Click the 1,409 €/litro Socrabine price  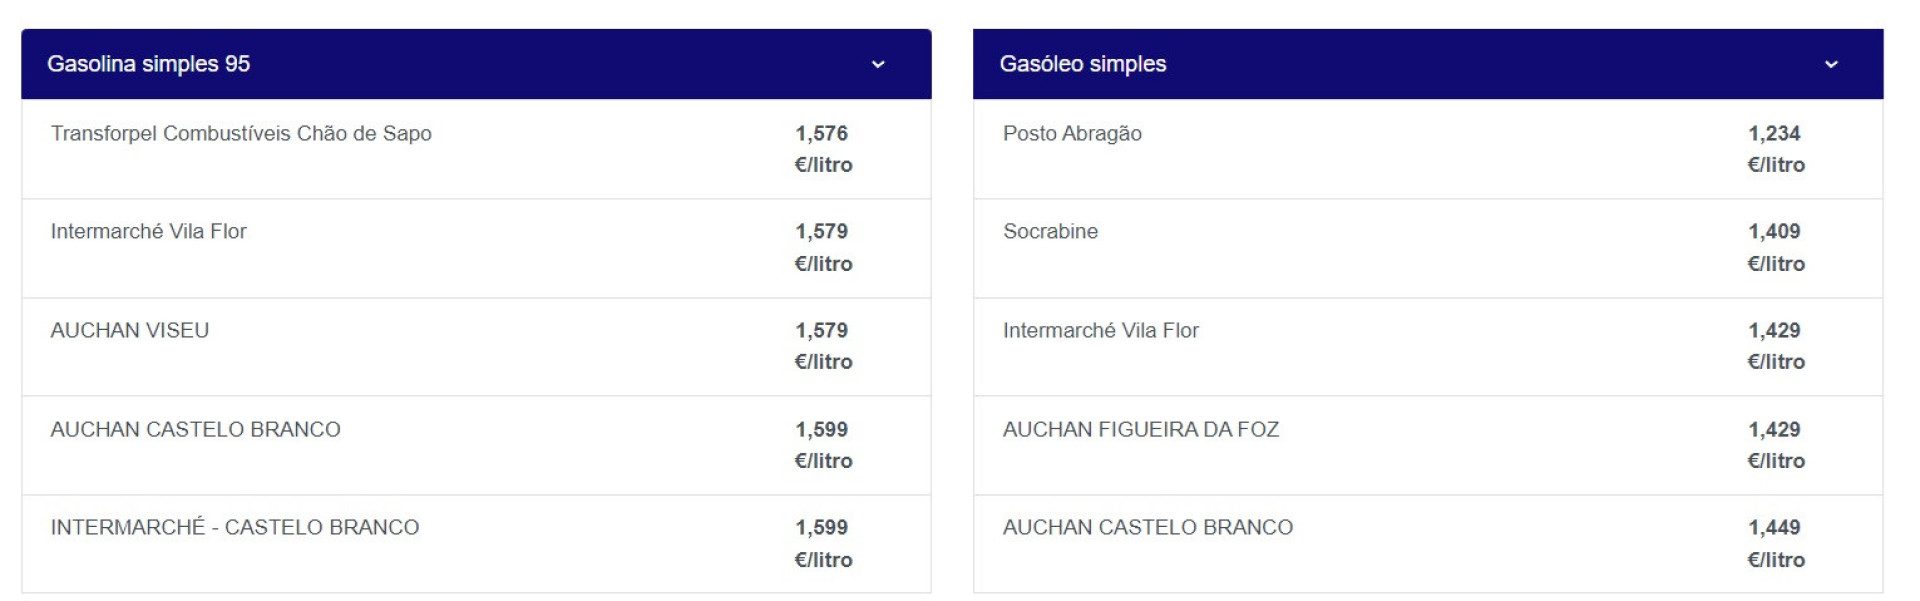pyautogui.click(x=1775, y=247)
